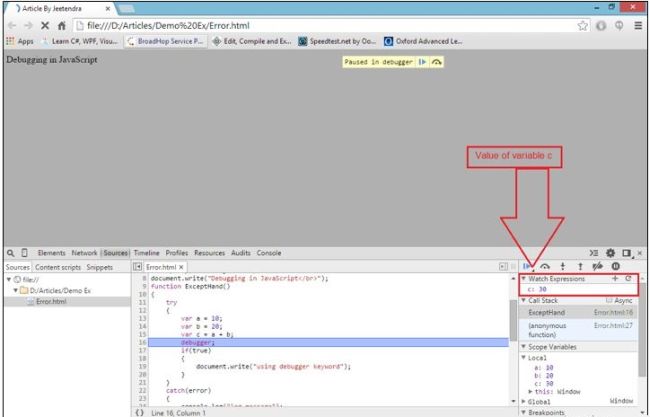Viewport: 650px width, 417px height.
Task: Collapse the Local scope
Action: (523, 358)
